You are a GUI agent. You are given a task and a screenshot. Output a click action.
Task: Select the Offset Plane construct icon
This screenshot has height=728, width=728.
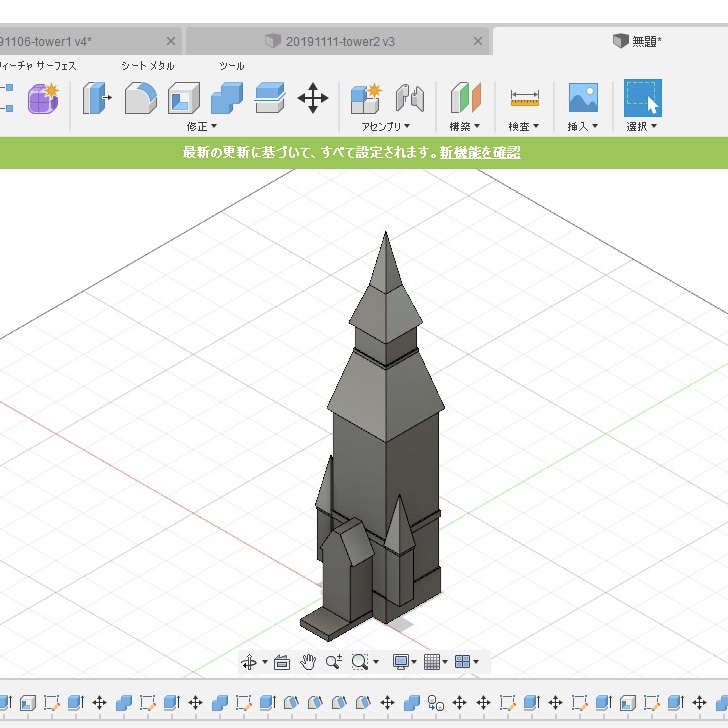coord(466,98)
